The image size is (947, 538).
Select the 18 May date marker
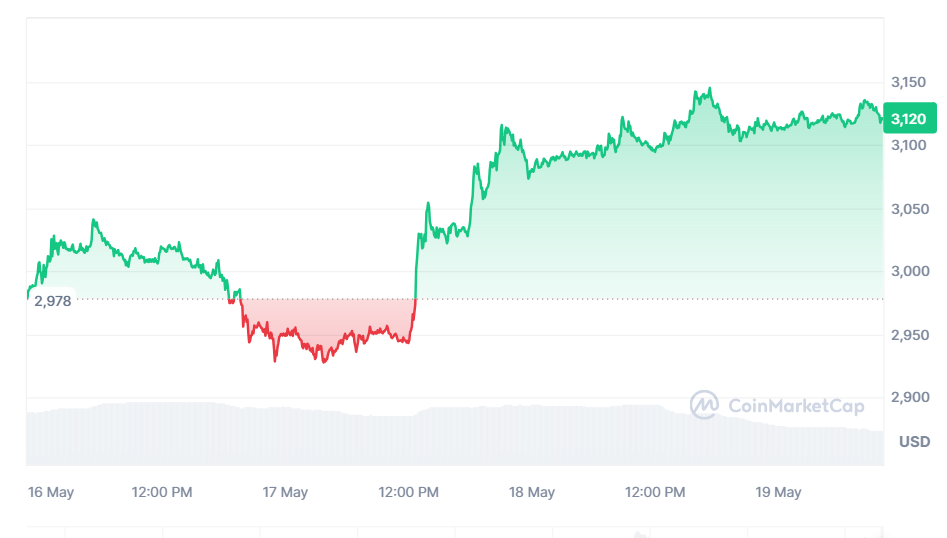click(x=531, y=492)
